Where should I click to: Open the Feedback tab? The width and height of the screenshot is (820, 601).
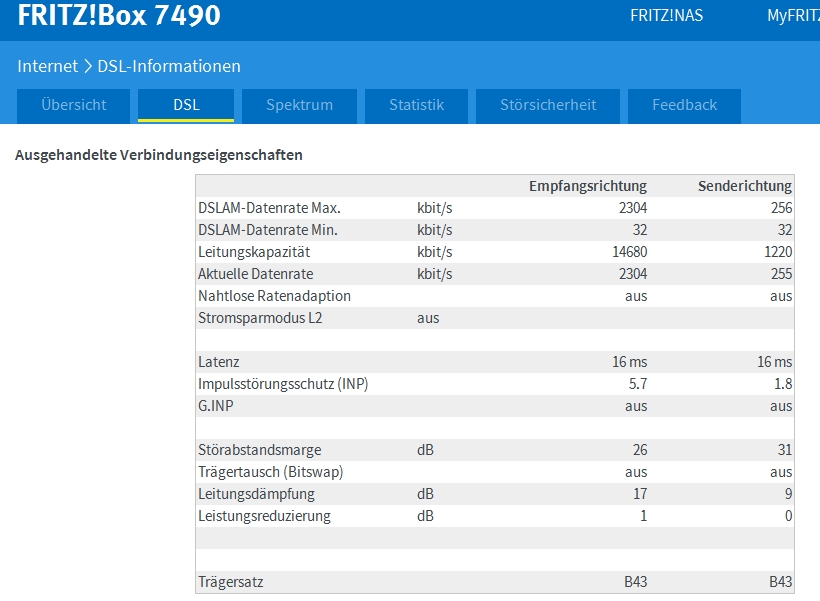[684, 105]
